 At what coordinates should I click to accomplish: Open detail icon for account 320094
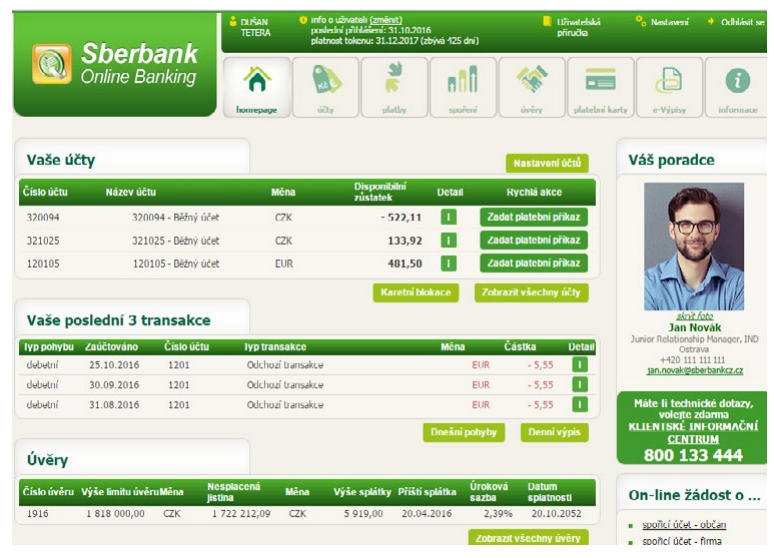tap(448, 217)
